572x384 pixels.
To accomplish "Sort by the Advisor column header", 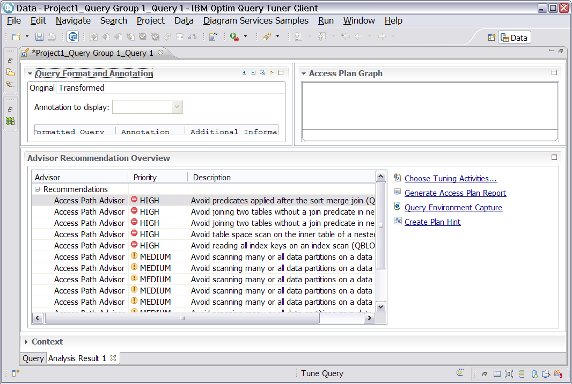I will (80, 178).
